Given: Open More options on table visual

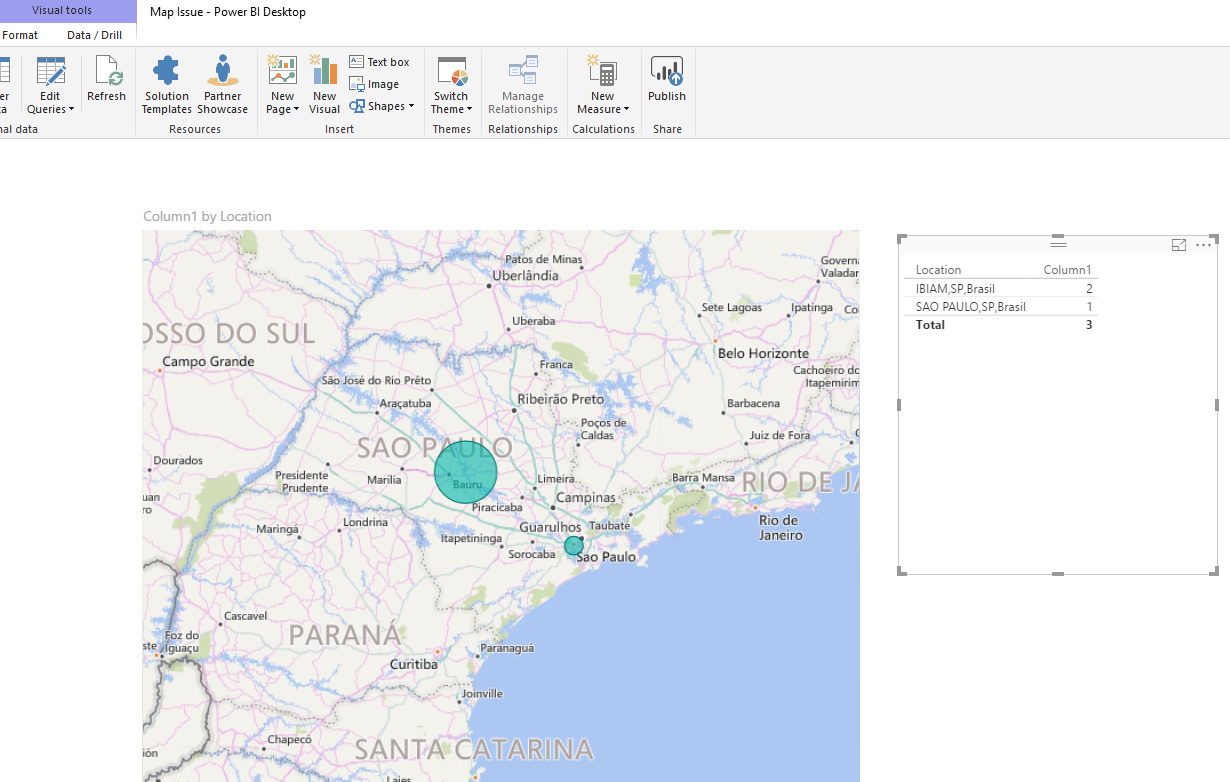Looking at the screenshot, I should (x=1203, y=245).
